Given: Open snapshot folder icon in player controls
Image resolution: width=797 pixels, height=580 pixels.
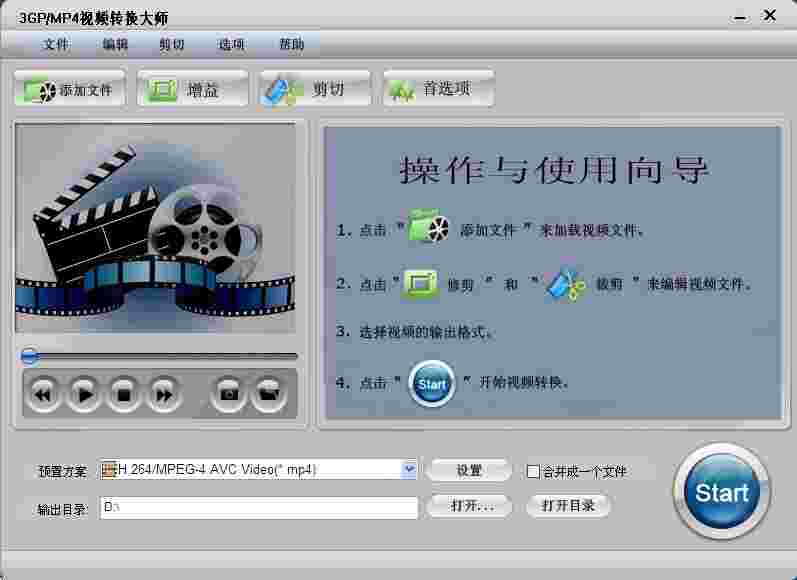Looking at the screenshot, I should point(269,394).
